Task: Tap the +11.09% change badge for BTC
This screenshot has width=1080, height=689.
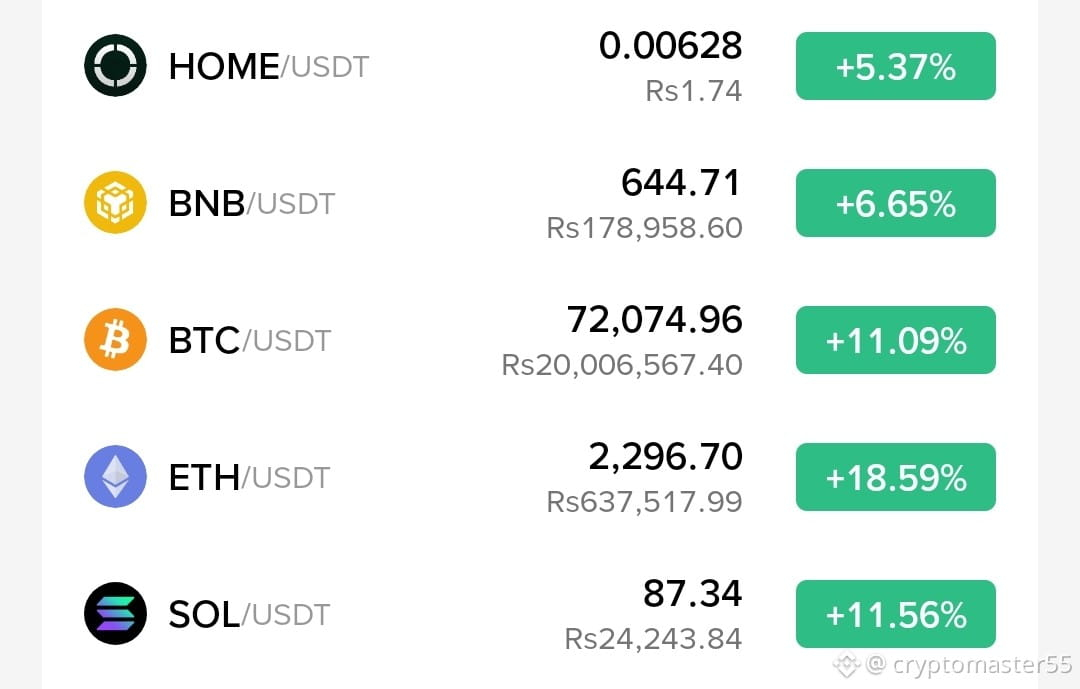Action: click(x=895, y=340)
